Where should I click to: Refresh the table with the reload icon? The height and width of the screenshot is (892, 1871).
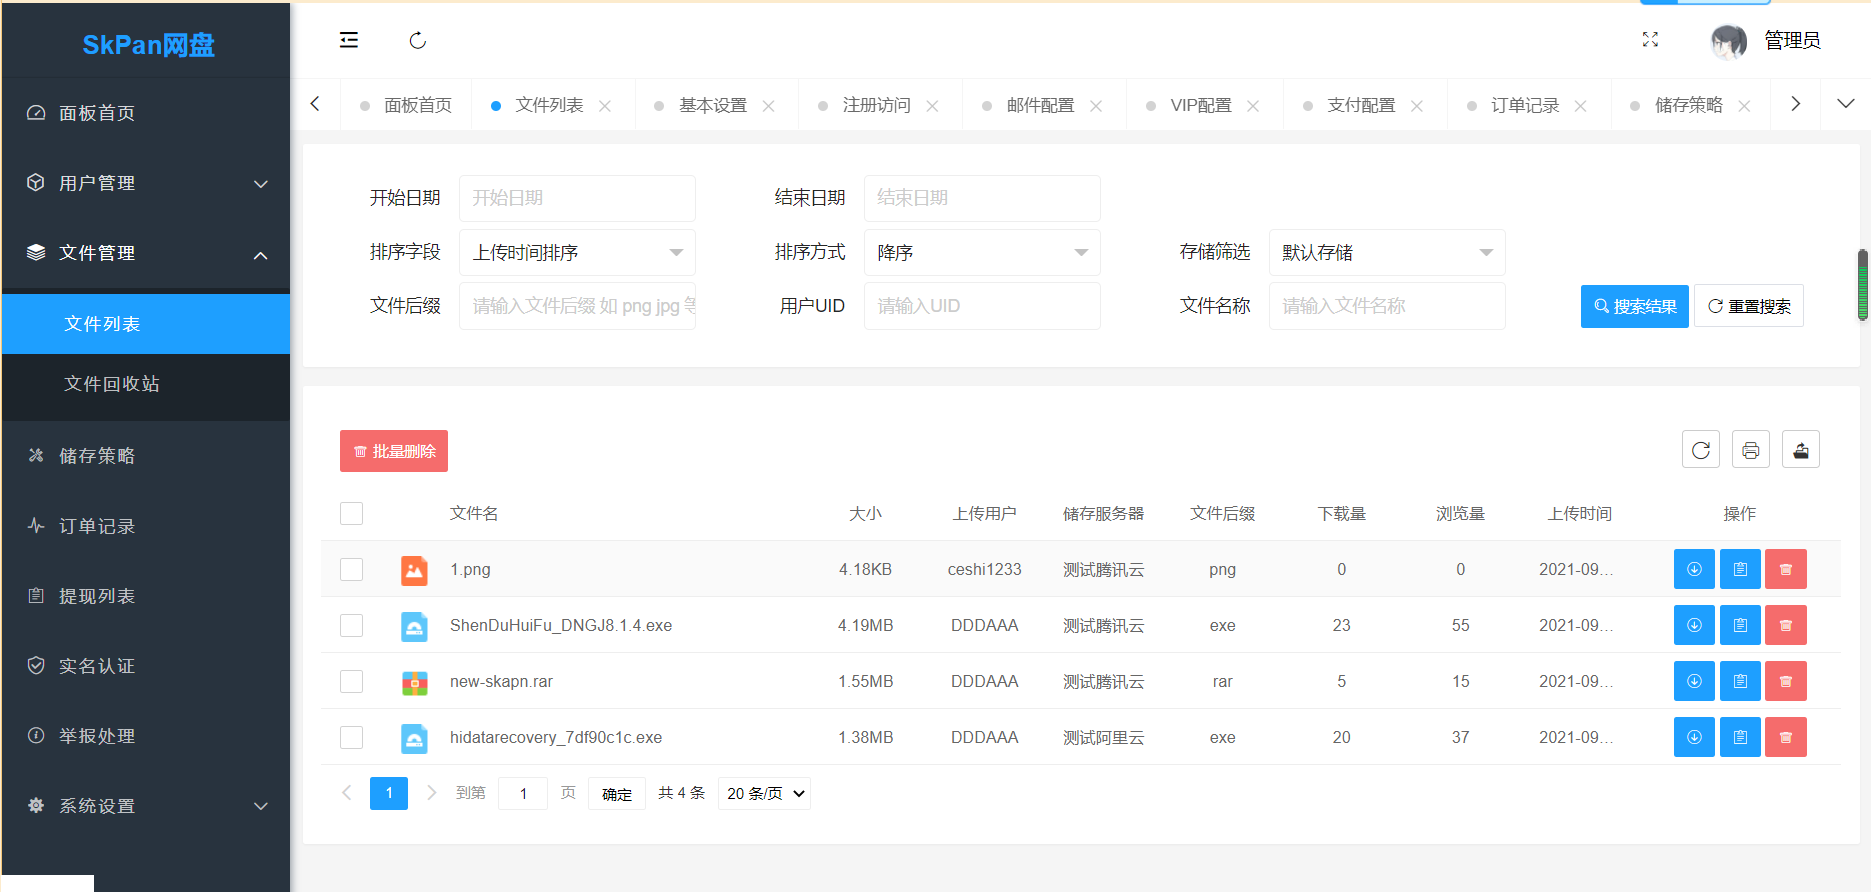point(1700,450)
